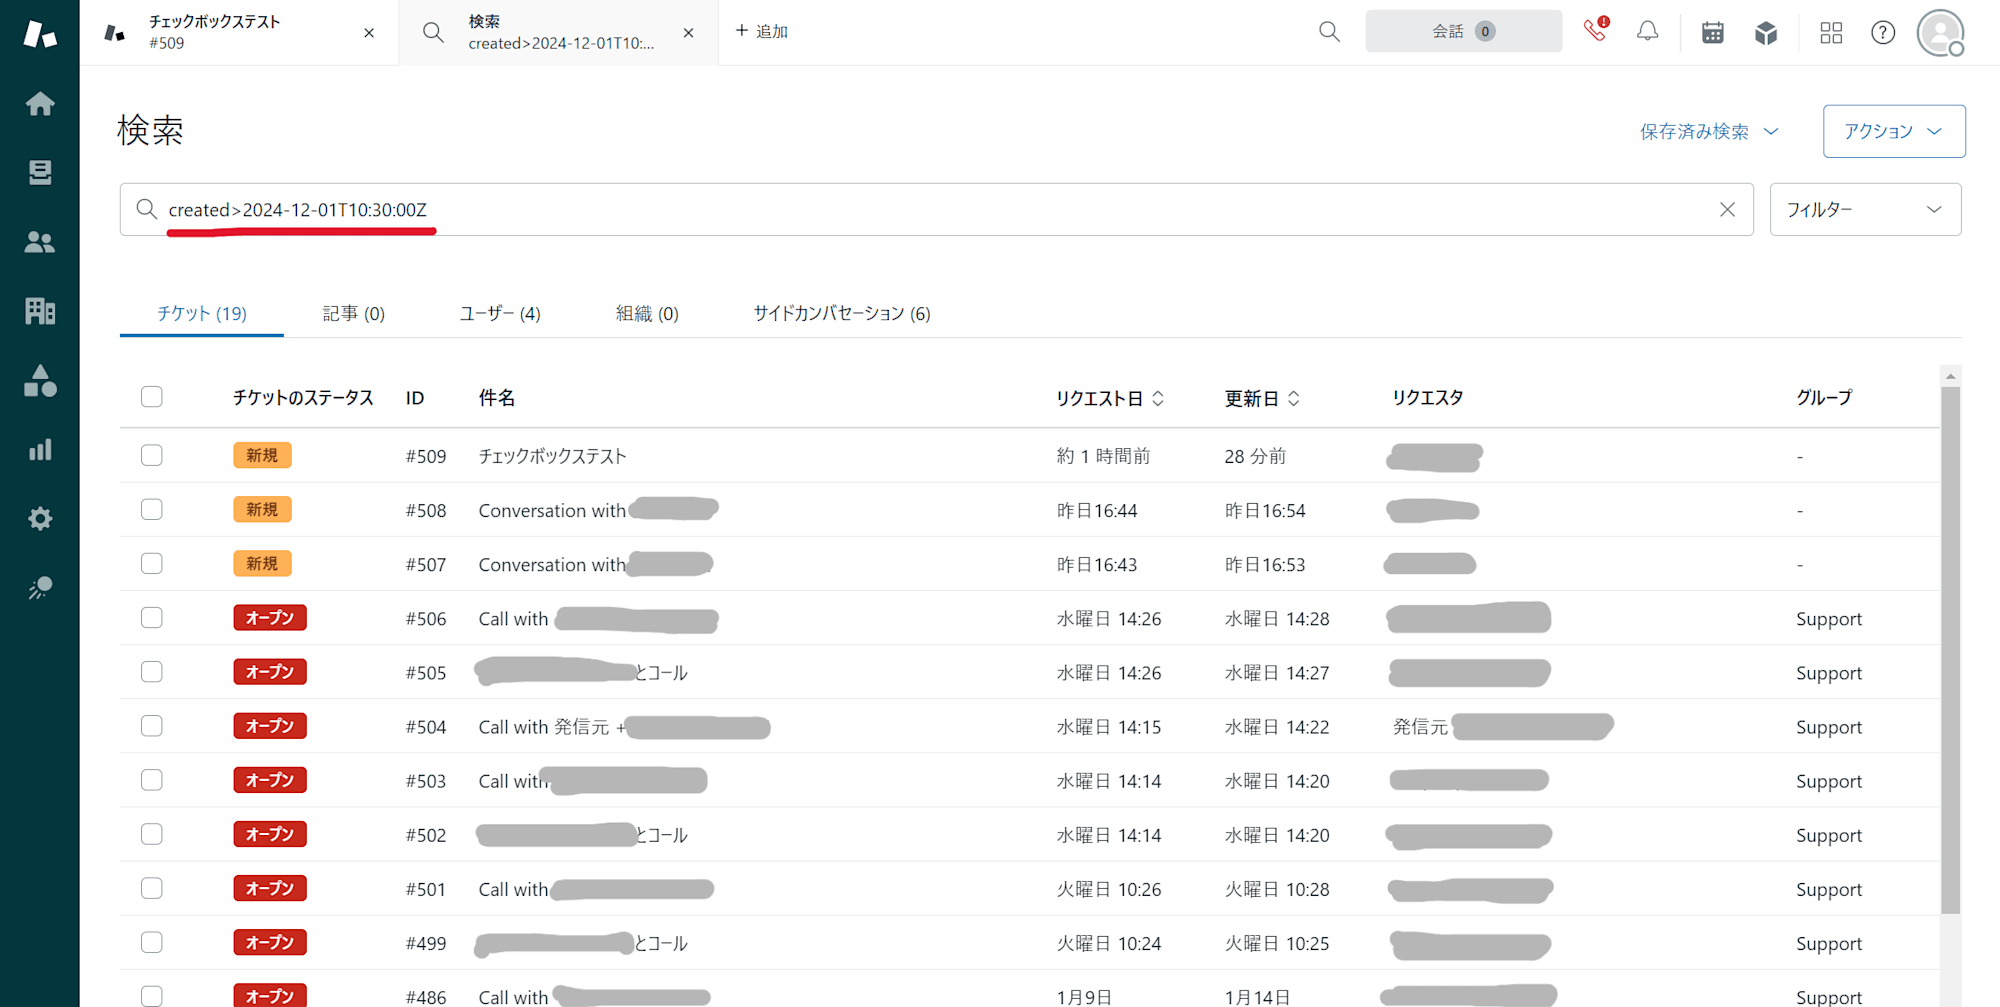Check the box for ticket #502

(x=152, y=833)
